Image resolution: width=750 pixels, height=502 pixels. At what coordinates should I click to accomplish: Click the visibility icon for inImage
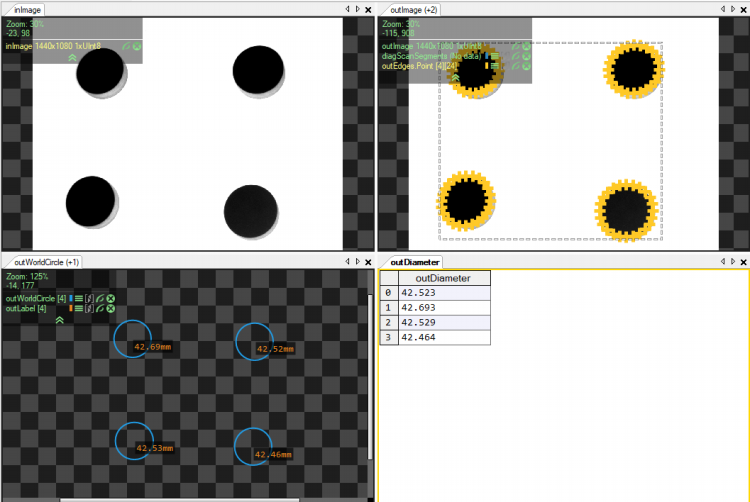click(x=126, y=46)
